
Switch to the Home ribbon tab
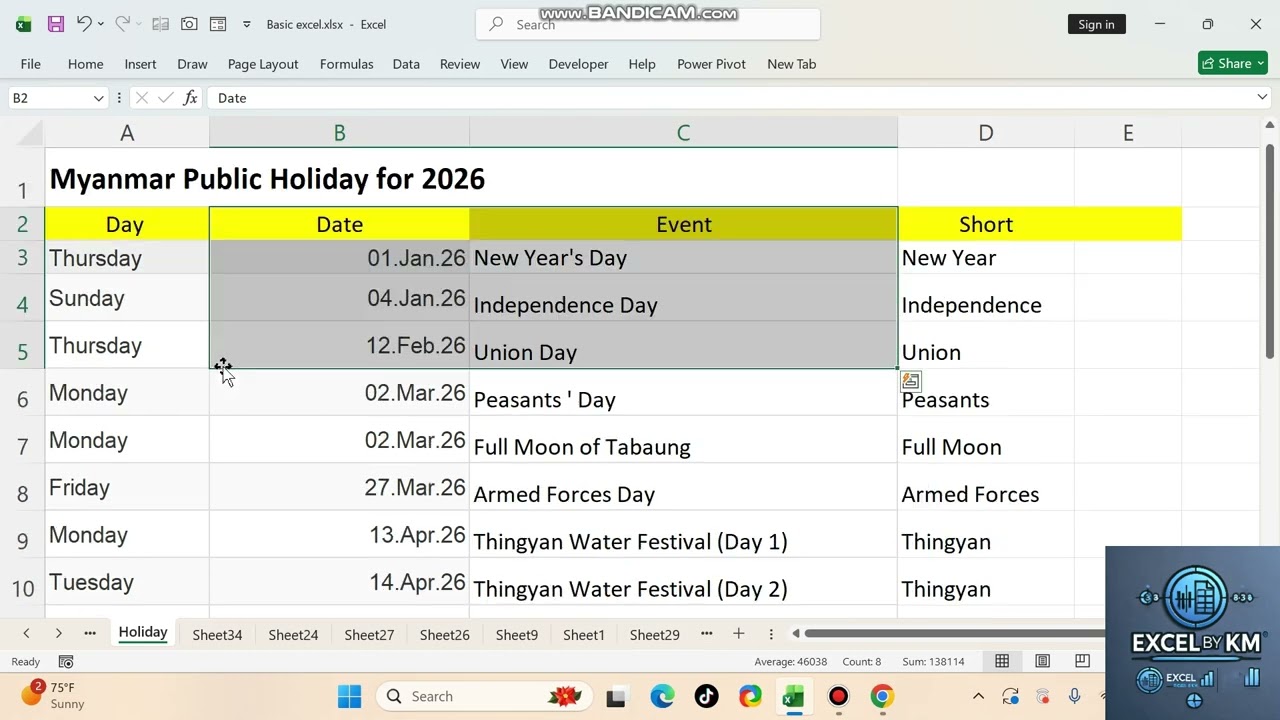(86, 64)
